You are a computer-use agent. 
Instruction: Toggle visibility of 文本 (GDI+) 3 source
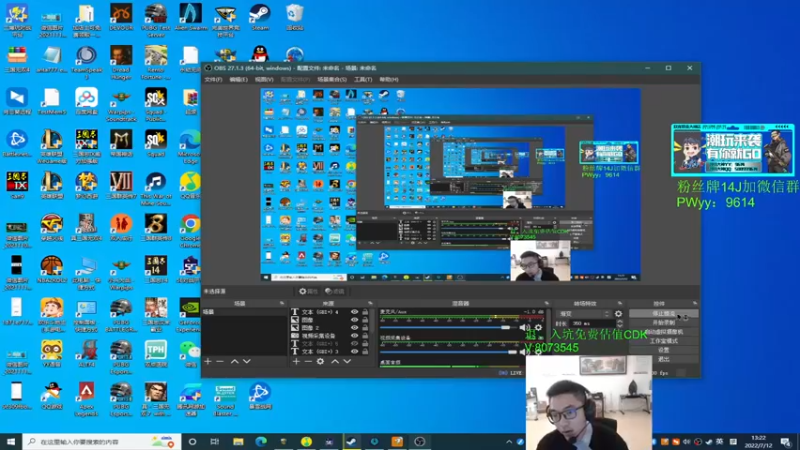354,352
